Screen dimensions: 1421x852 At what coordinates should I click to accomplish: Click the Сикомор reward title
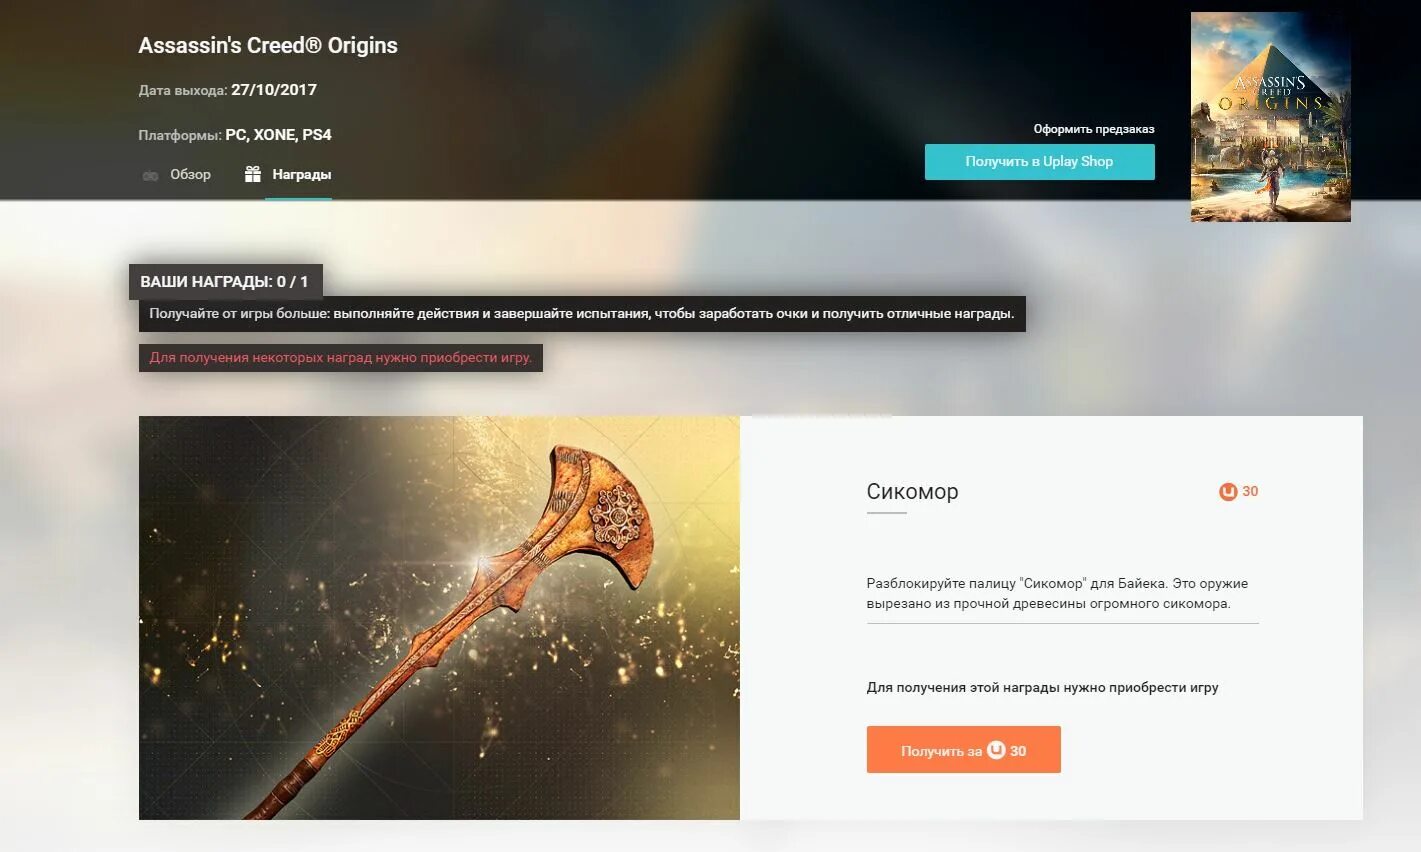(x=912, y=491)
